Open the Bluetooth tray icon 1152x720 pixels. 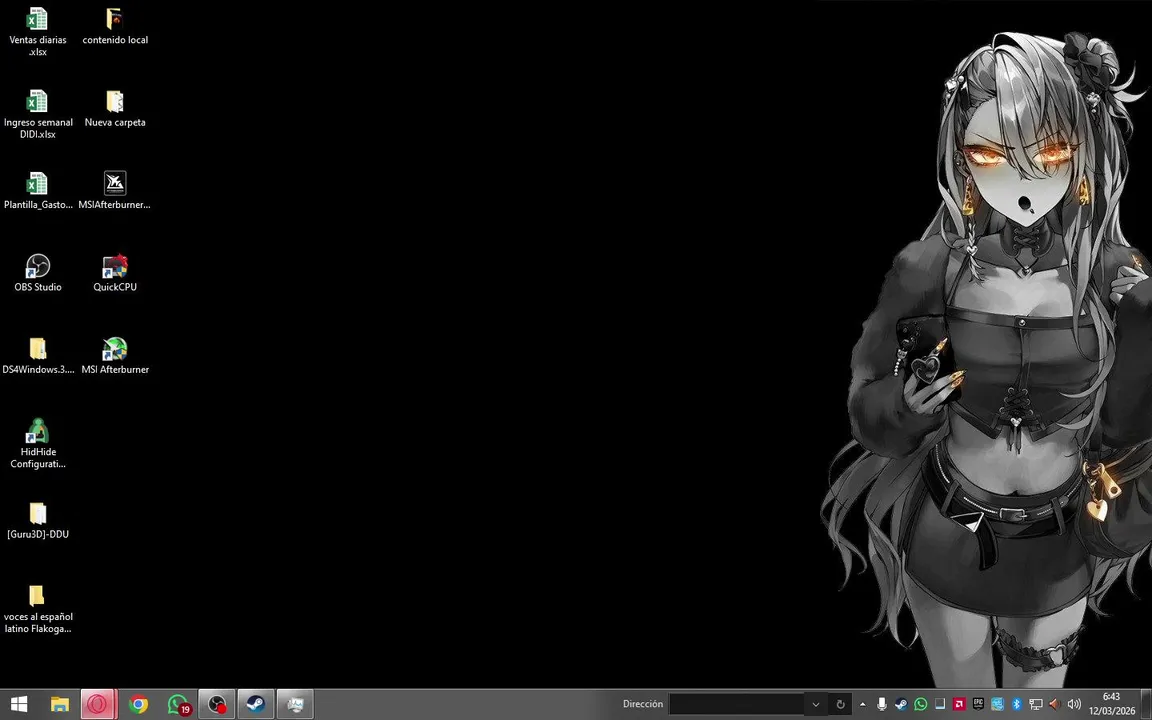1017,704
